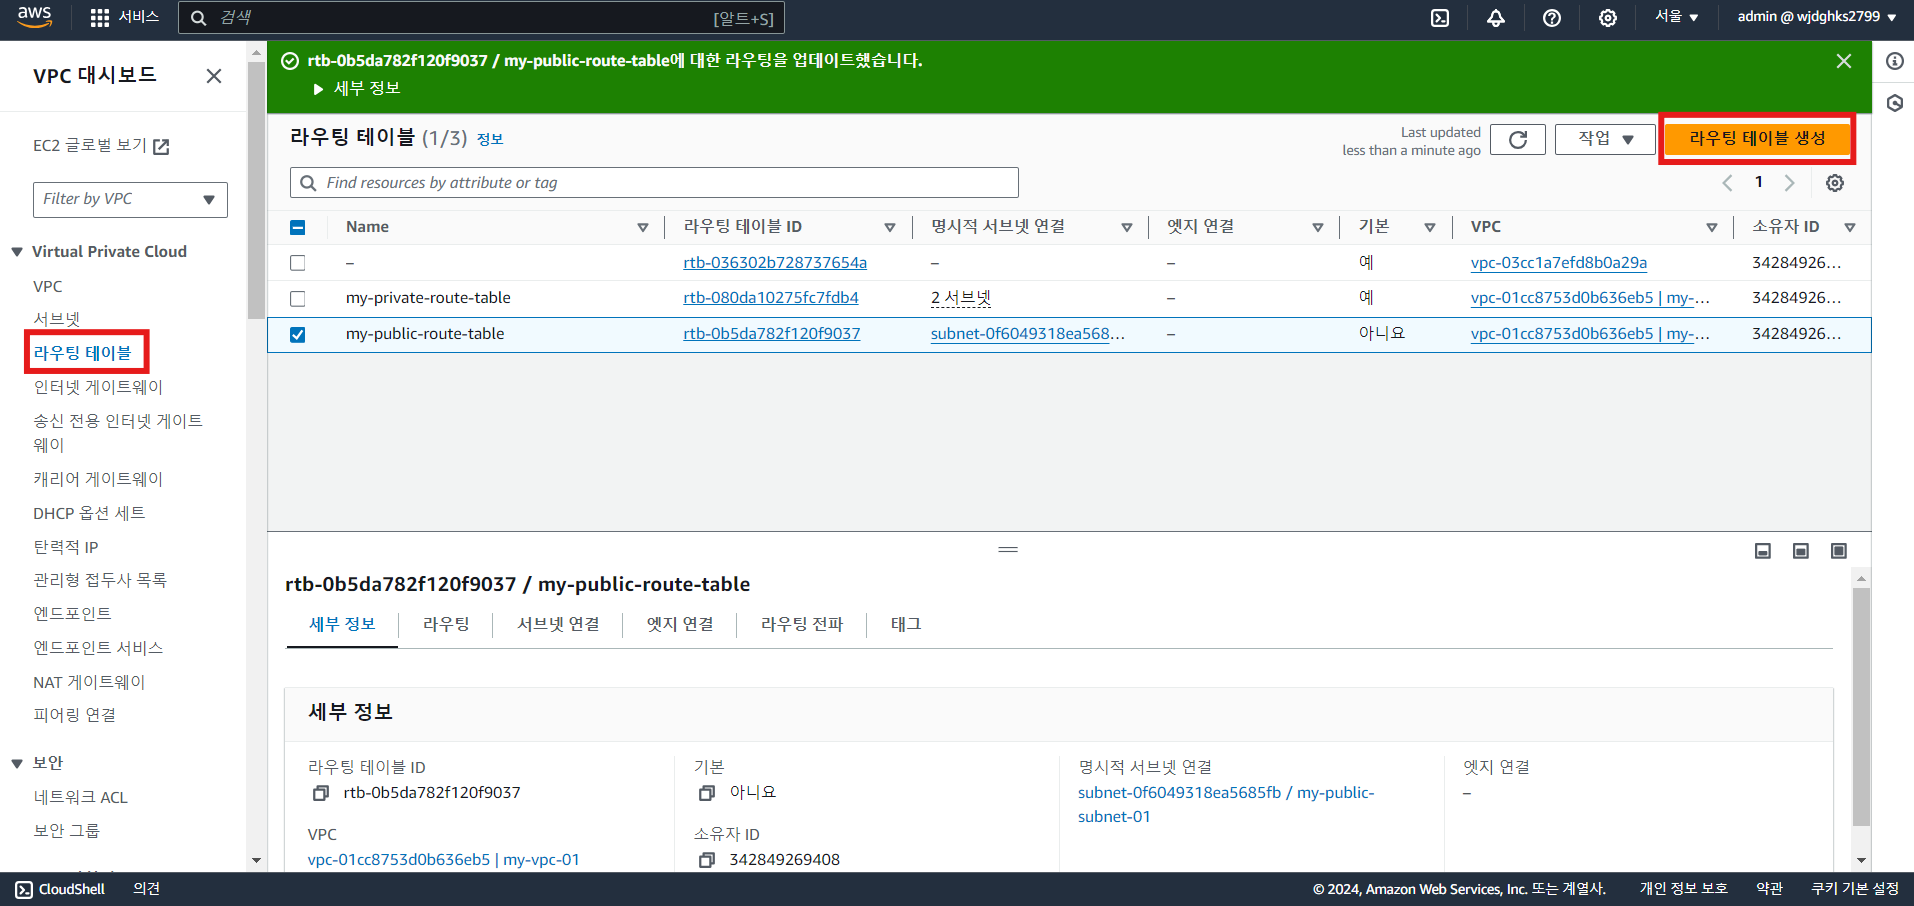Open table preferences gear icon
This screenshot has height=906, width=1914.
(1835, 183)
